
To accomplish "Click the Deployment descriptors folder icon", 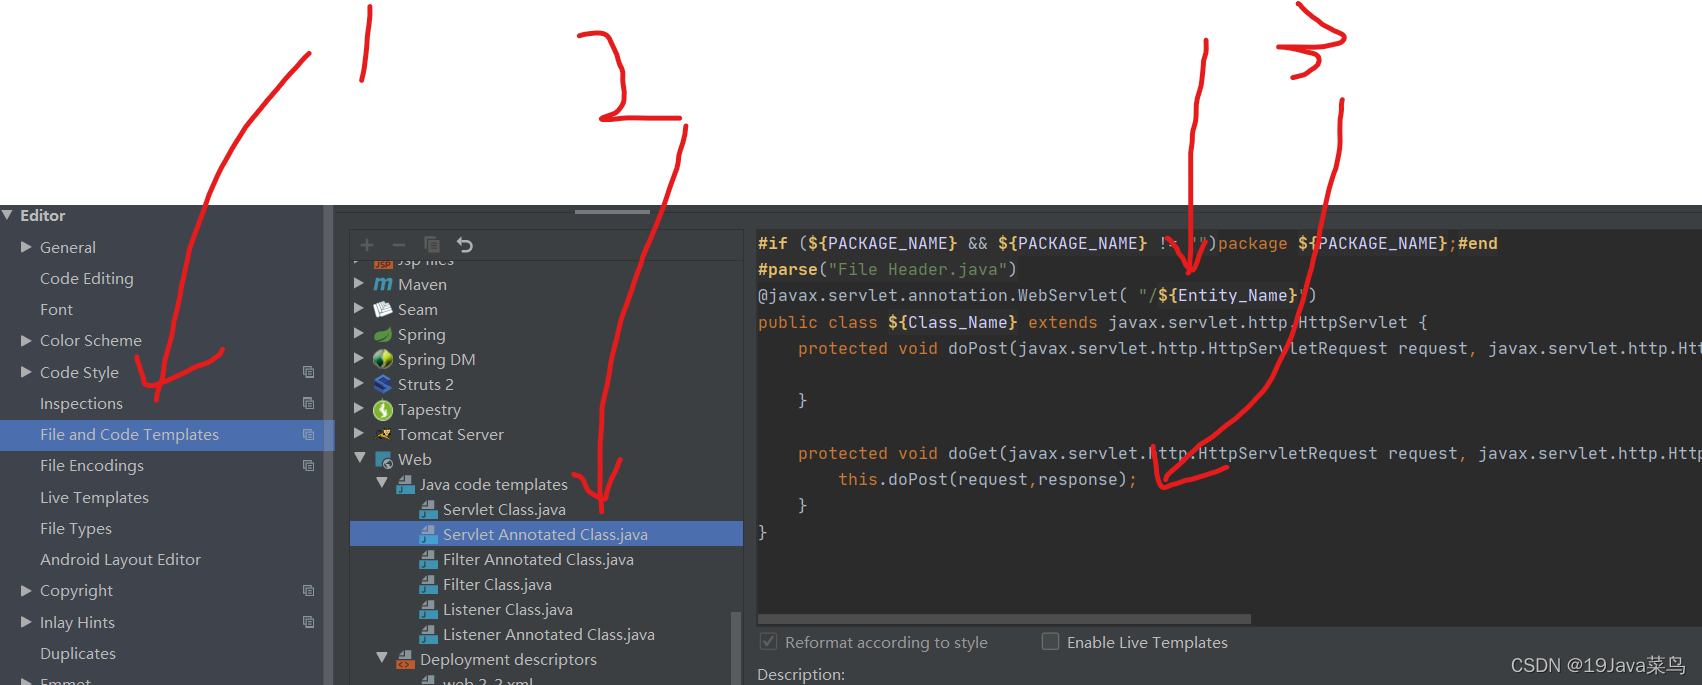I will tap(405, 660).
